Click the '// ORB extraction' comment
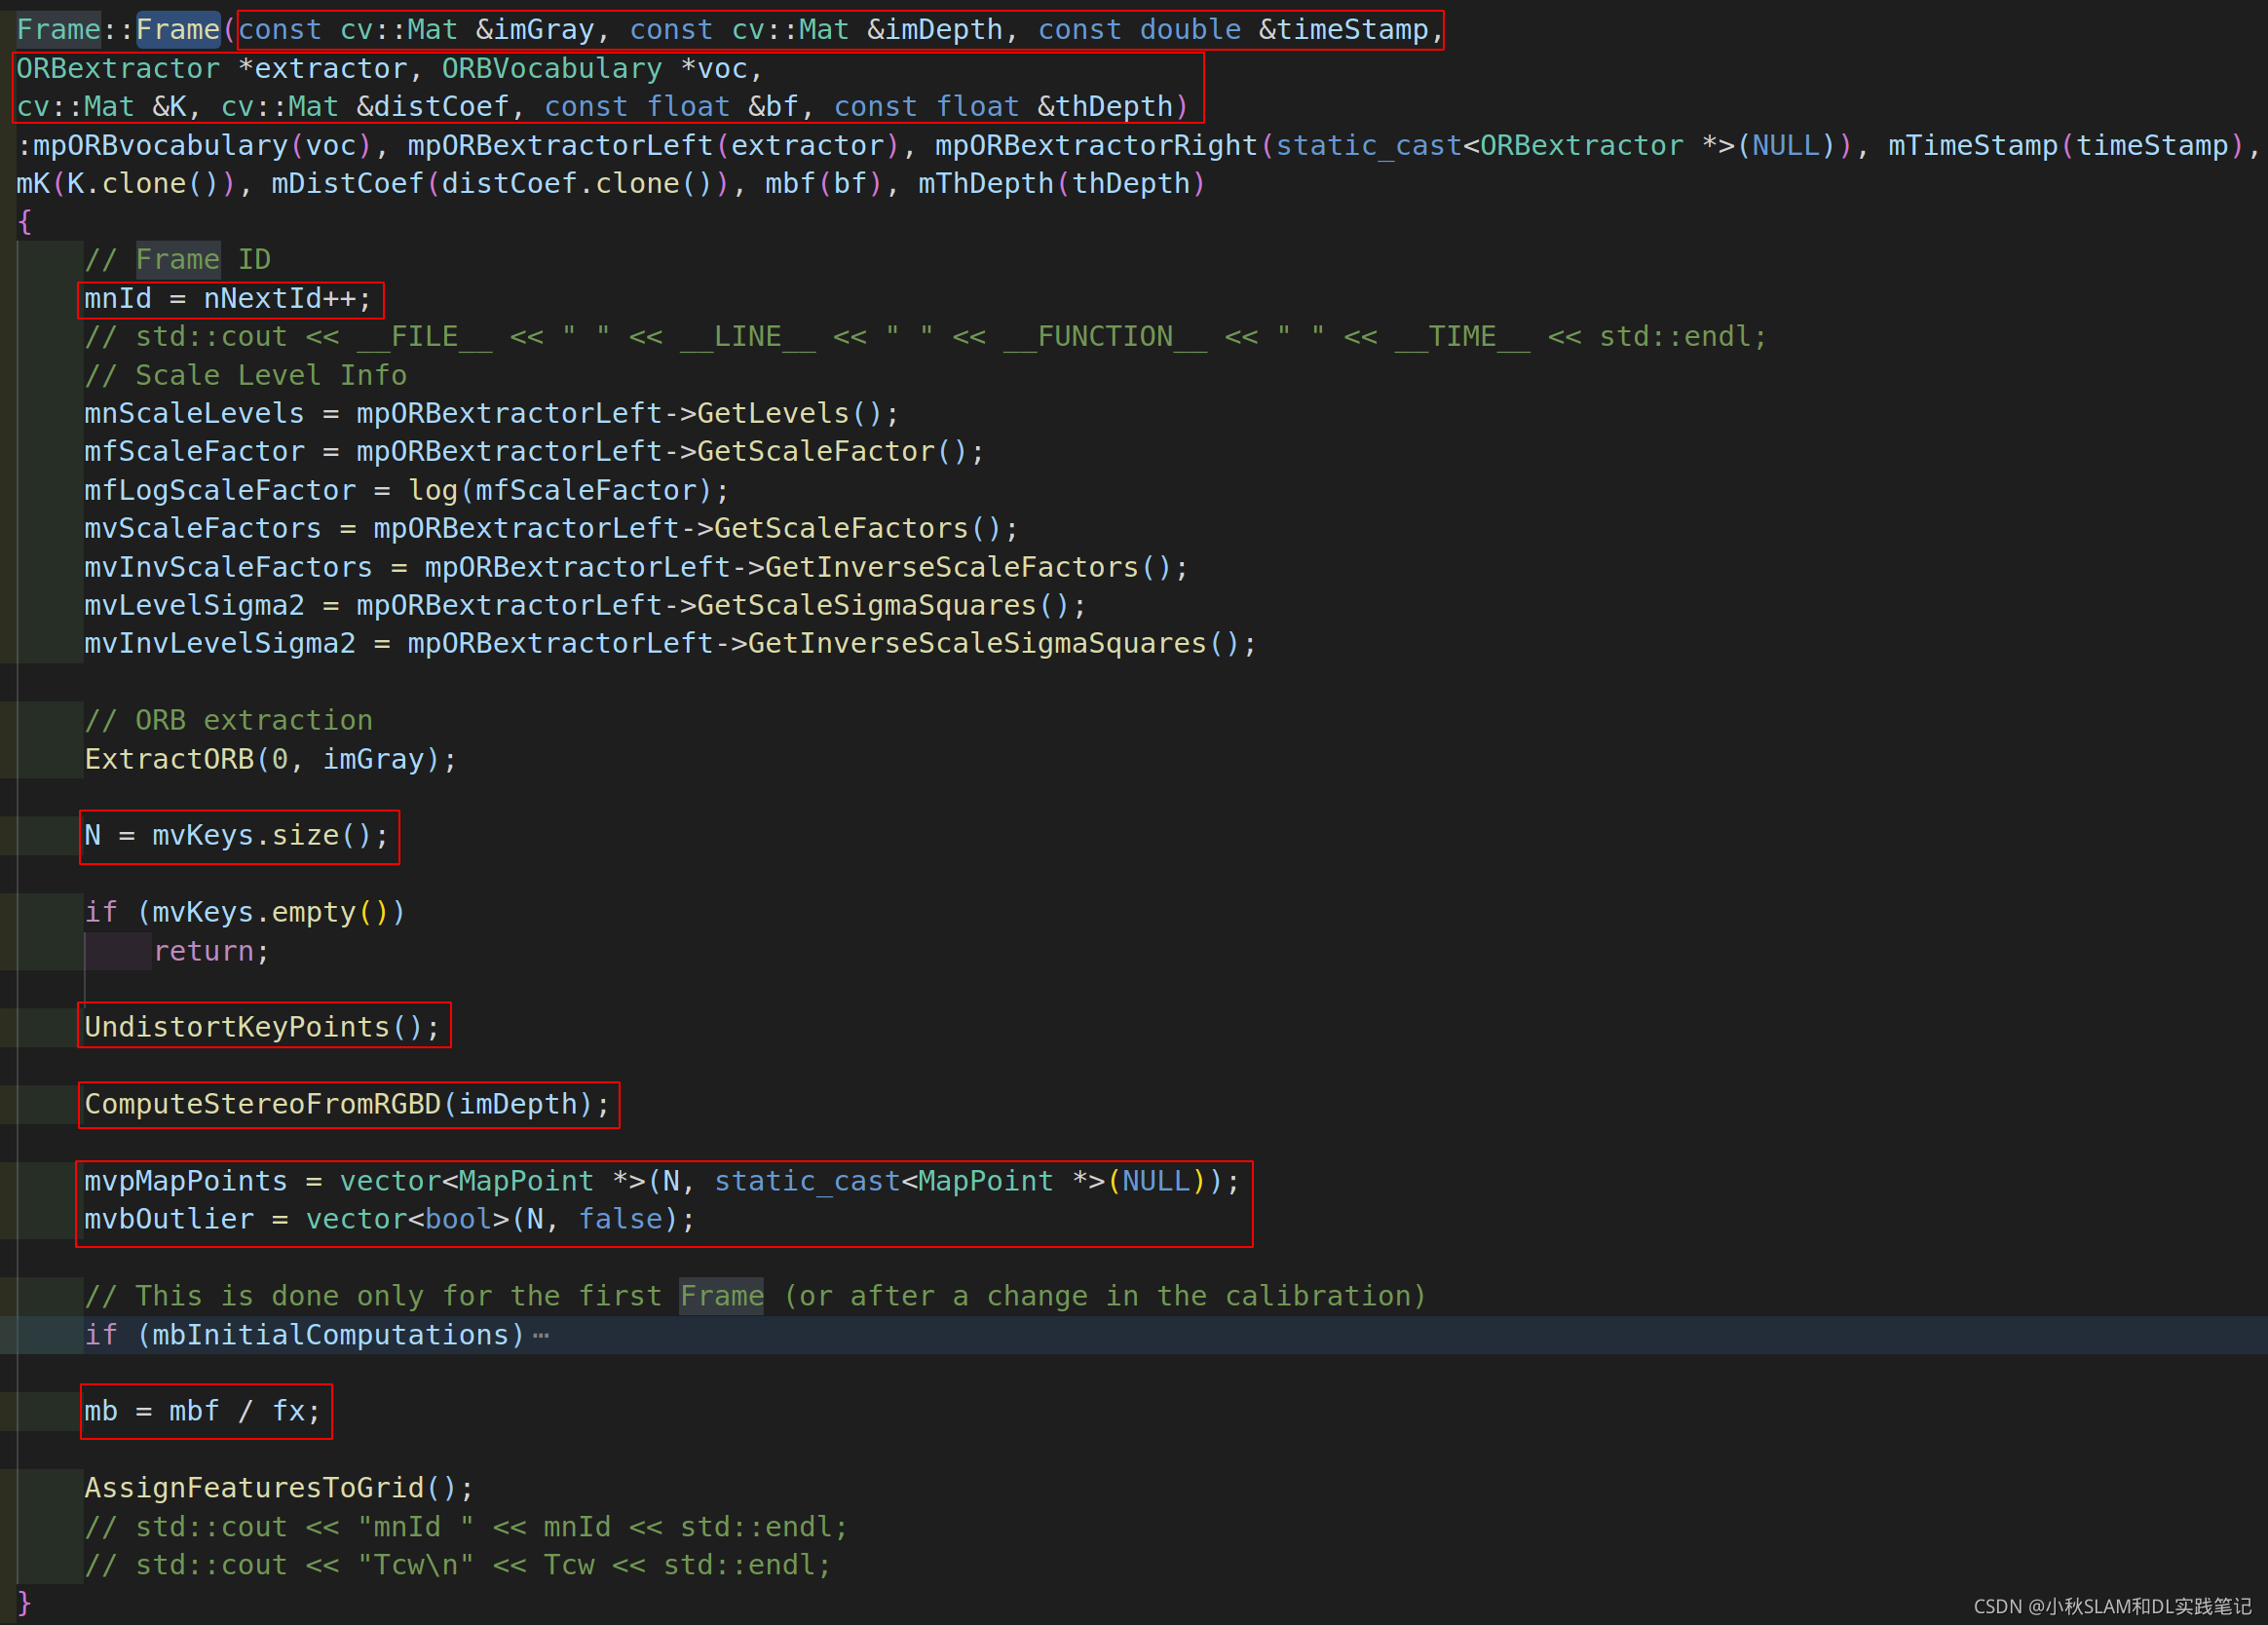 tap(229, 720)
